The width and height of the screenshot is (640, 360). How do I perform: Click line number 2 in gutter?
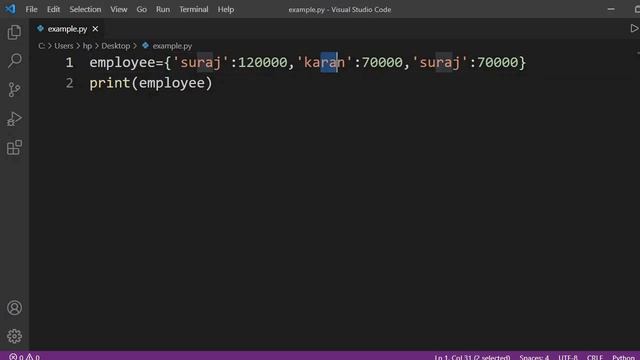[x=69, y=83]
